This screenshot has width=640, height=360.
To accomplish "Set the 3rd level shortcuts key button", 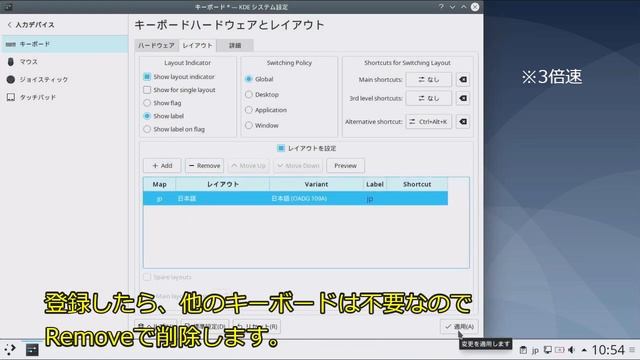I will point(429,98).
